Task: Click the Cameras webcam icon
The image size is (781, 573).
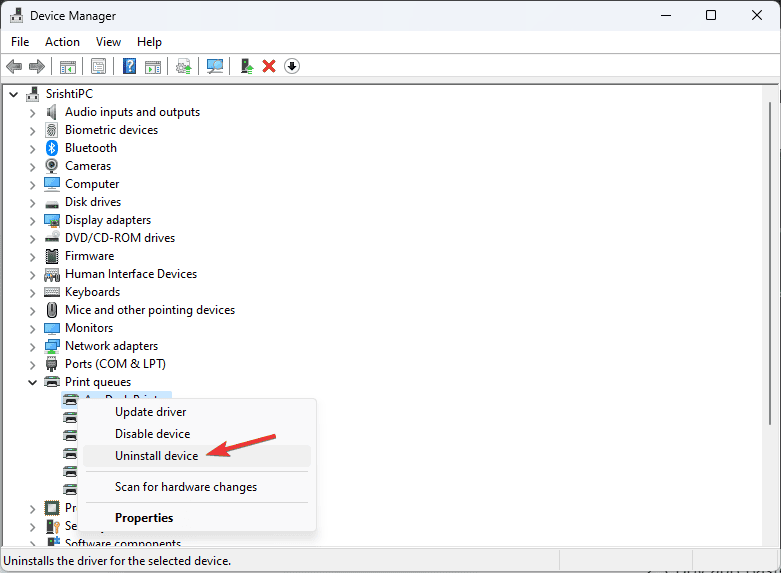Action: 52,166
